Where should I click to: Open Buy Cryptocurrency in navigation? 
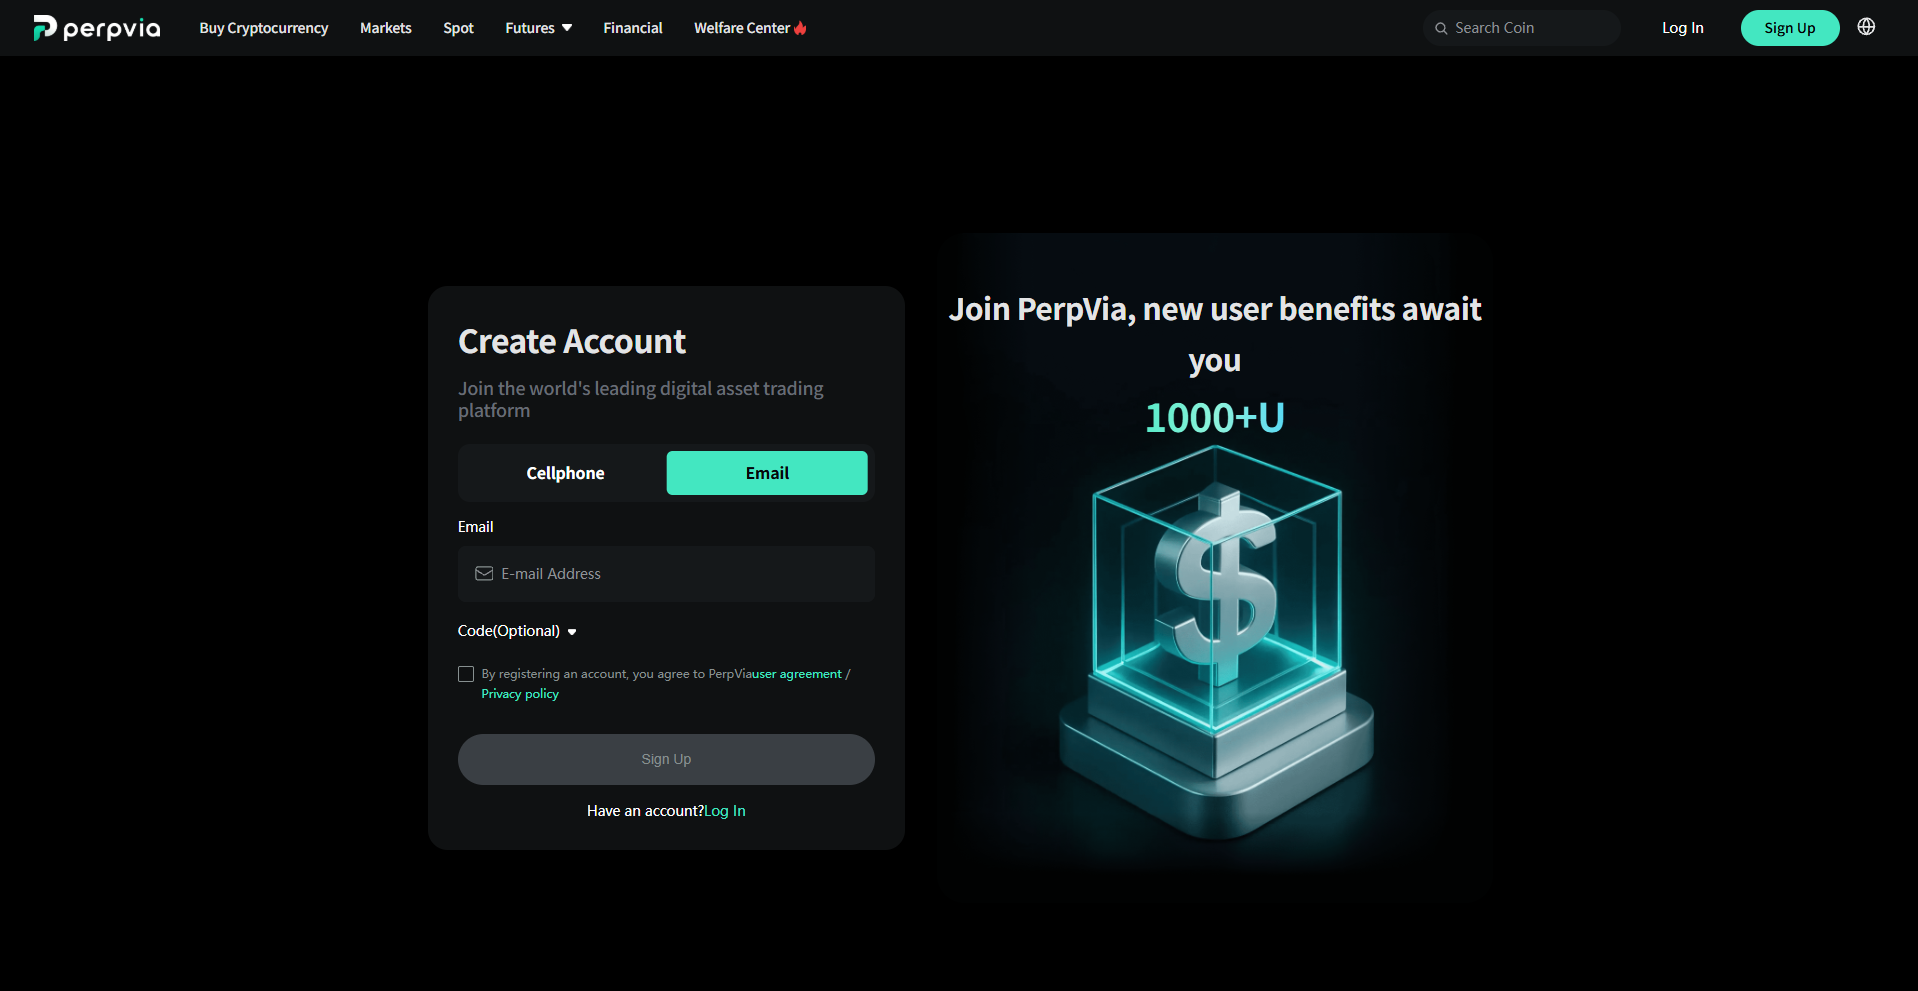264,28
